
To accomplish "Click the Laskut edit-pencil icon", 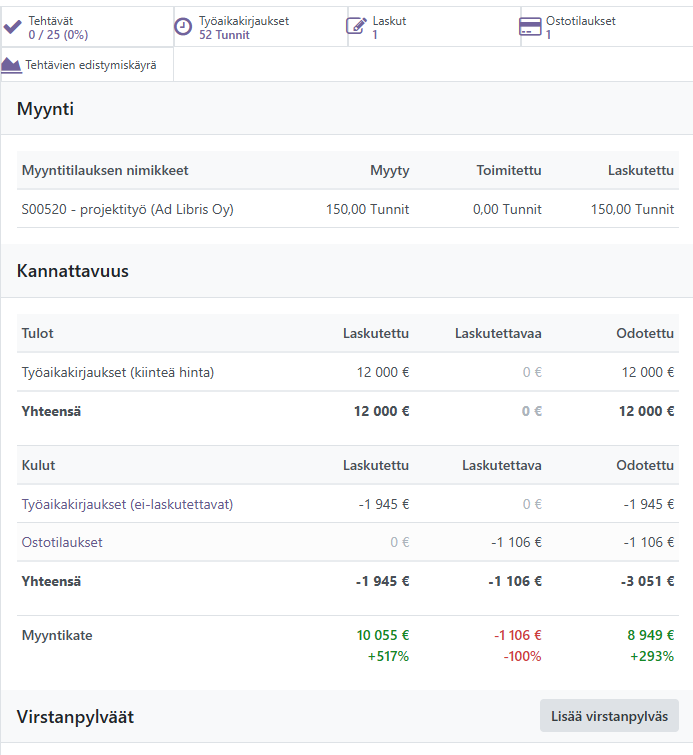I will 356,26.
